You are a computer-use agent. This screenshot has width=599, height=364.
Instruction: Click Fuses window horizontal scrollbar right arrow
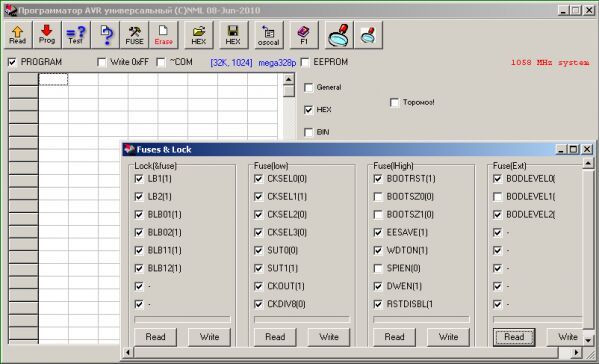pos(576,353)
